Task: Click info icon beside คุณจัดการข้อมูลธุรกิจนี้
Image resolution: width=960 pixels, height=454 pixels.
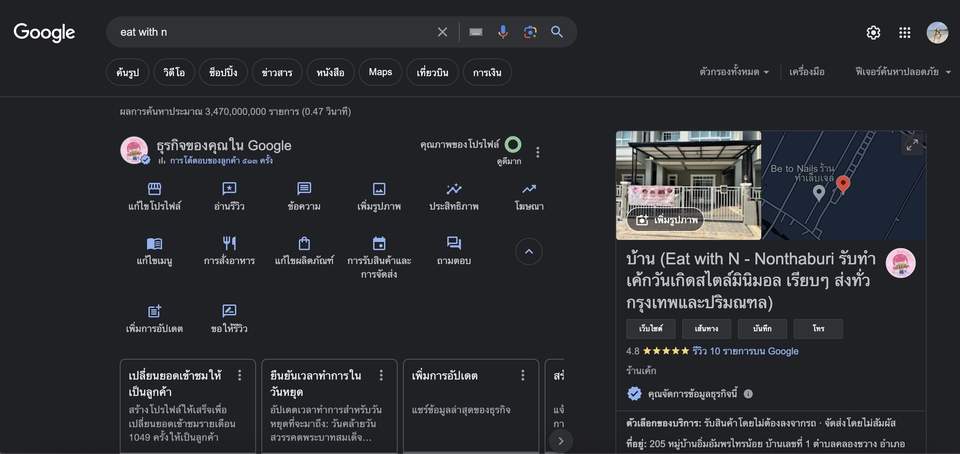Action: click(748, 394)
